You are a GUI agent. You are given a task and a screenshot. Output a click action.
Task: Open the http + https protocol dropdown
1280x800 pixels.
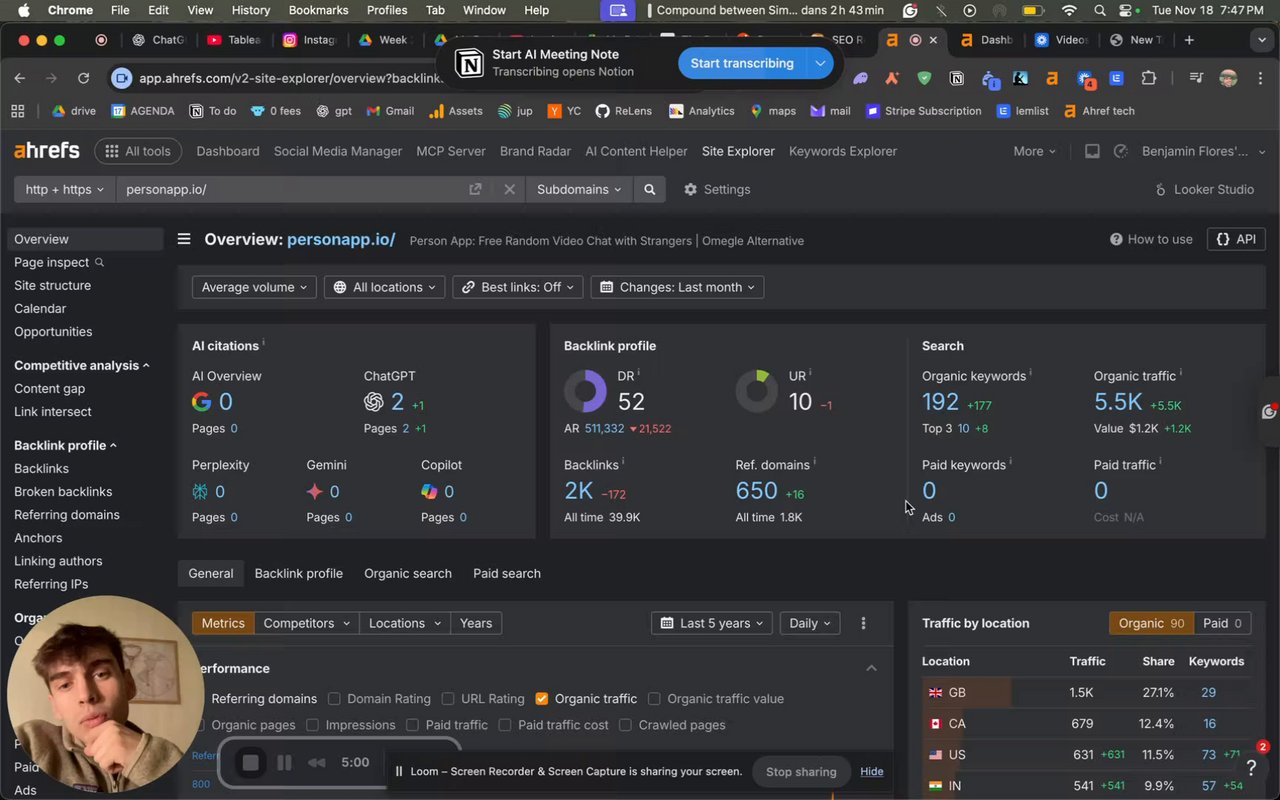point(64,189)
